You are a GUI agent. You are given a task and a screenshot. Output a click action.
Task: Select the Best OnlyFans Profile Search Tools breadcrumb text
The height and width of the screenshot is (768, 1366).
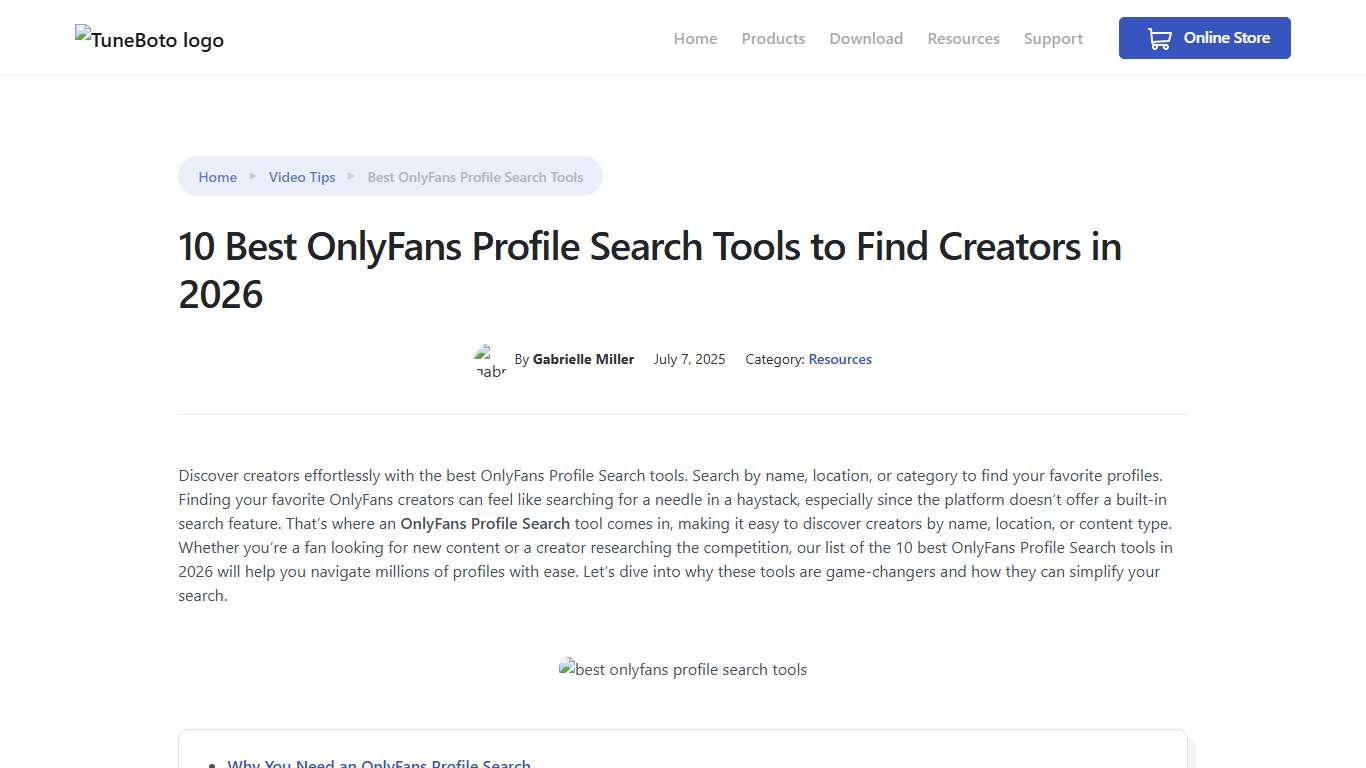[475, 176]
